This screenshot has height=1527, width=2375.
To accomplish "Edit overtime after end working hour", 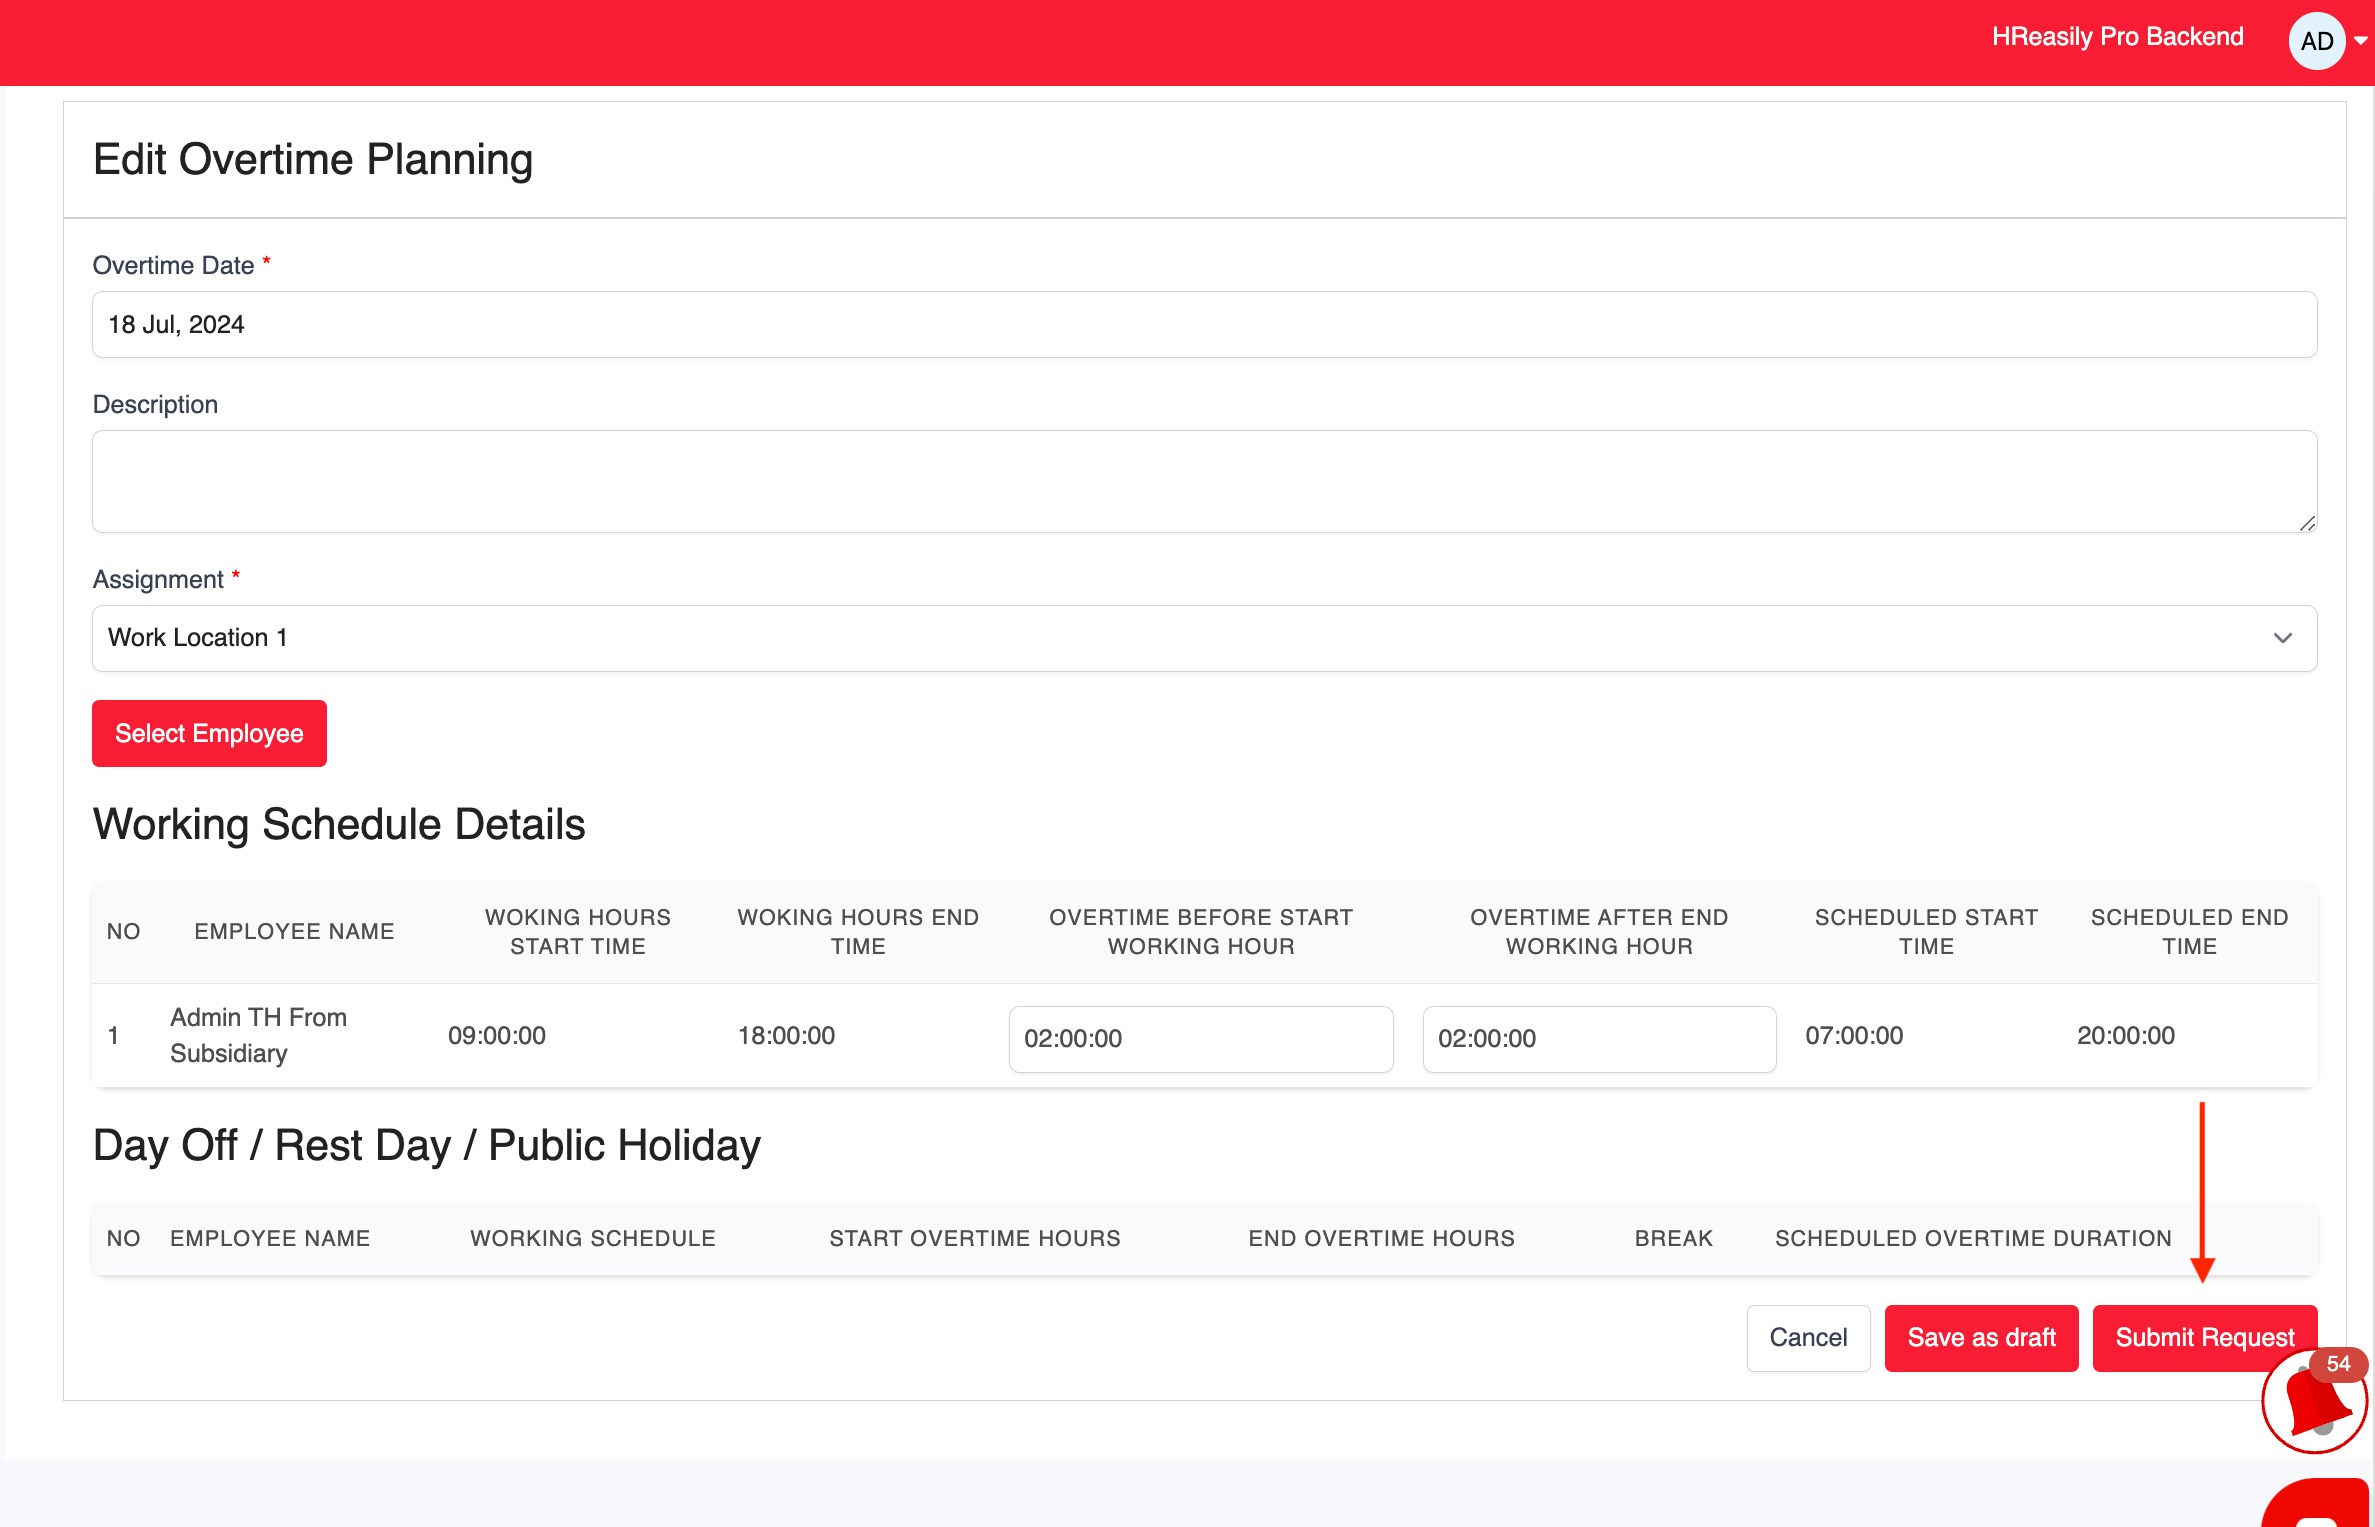I will point(1598,1038).
